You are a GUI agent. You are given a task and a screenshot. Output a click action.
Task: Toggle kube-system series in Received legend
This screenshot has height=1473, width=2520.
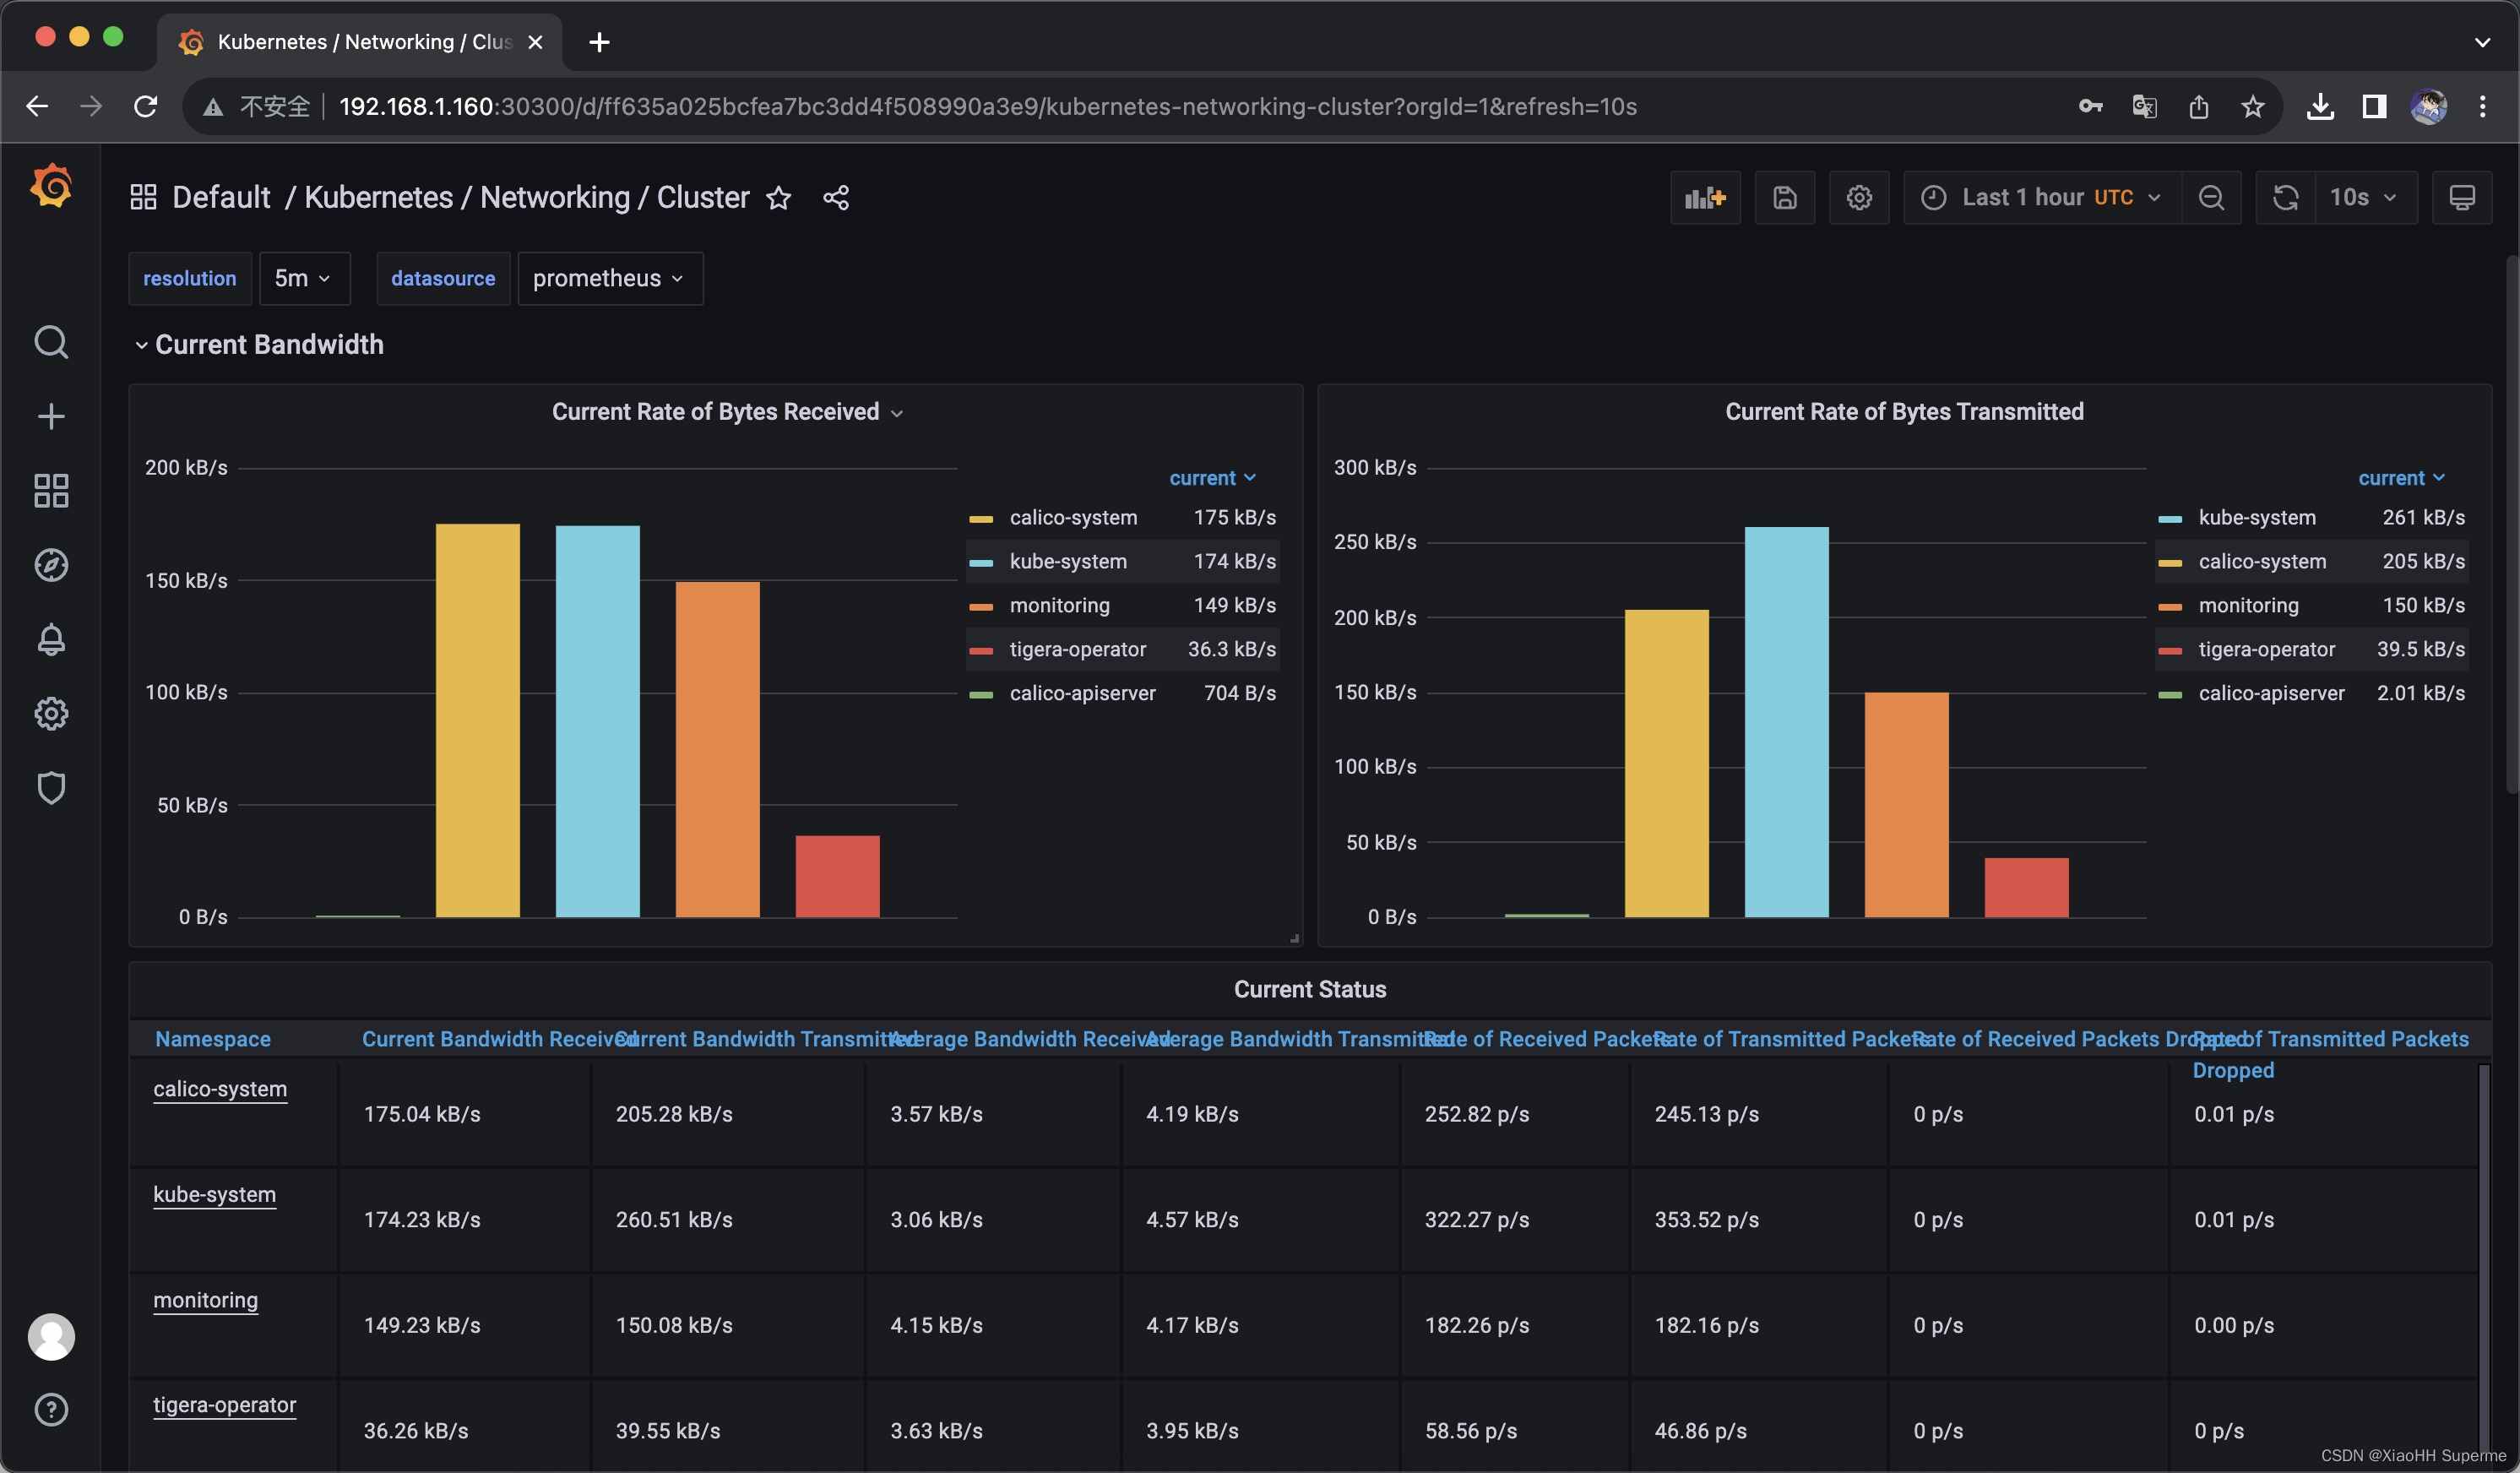click(1068, 561)
